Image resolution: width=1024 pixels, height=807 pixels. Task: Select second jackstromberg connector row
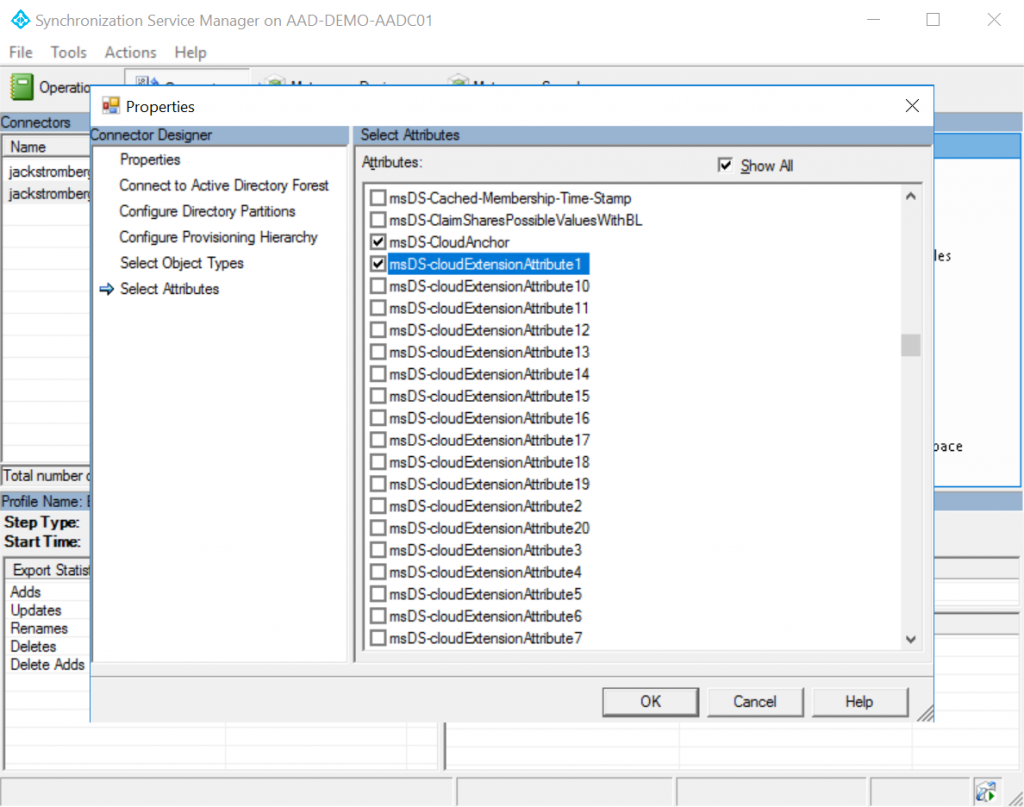click(48, 194)
